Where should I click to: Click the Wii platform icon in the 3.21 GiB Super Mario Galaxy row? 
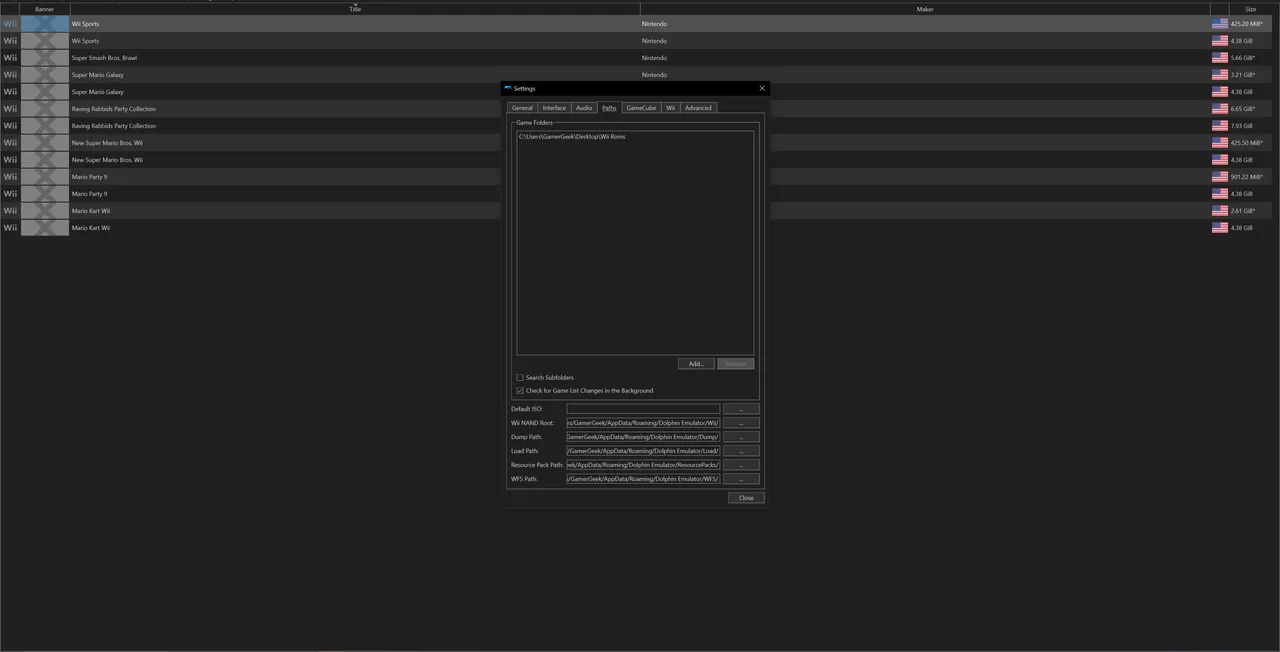pyautogui.click(x=10, y=75)
